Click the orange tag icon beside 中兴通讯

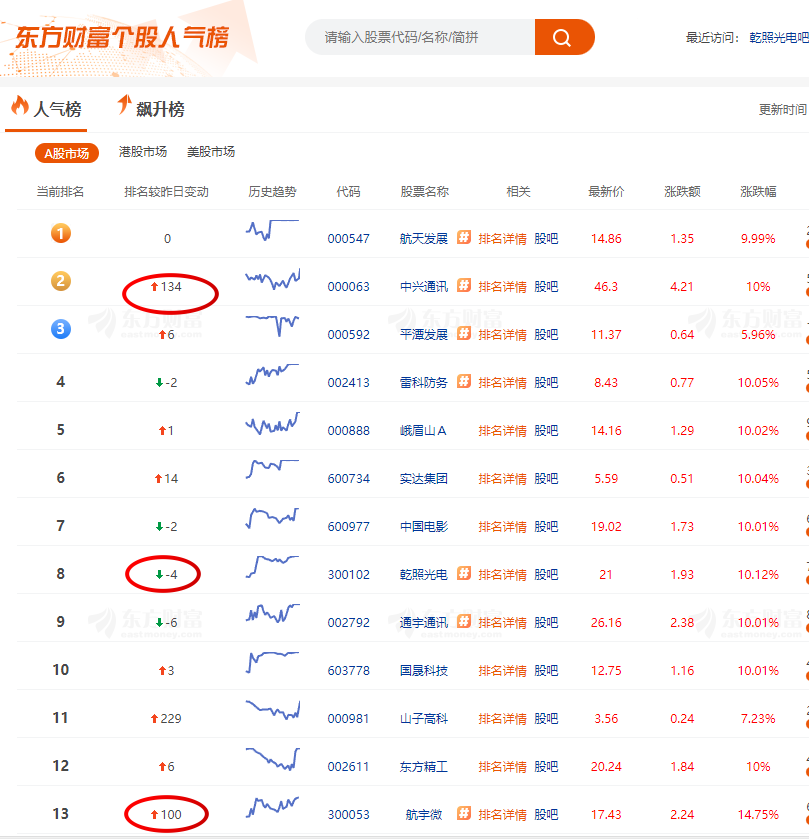[464, 285]
